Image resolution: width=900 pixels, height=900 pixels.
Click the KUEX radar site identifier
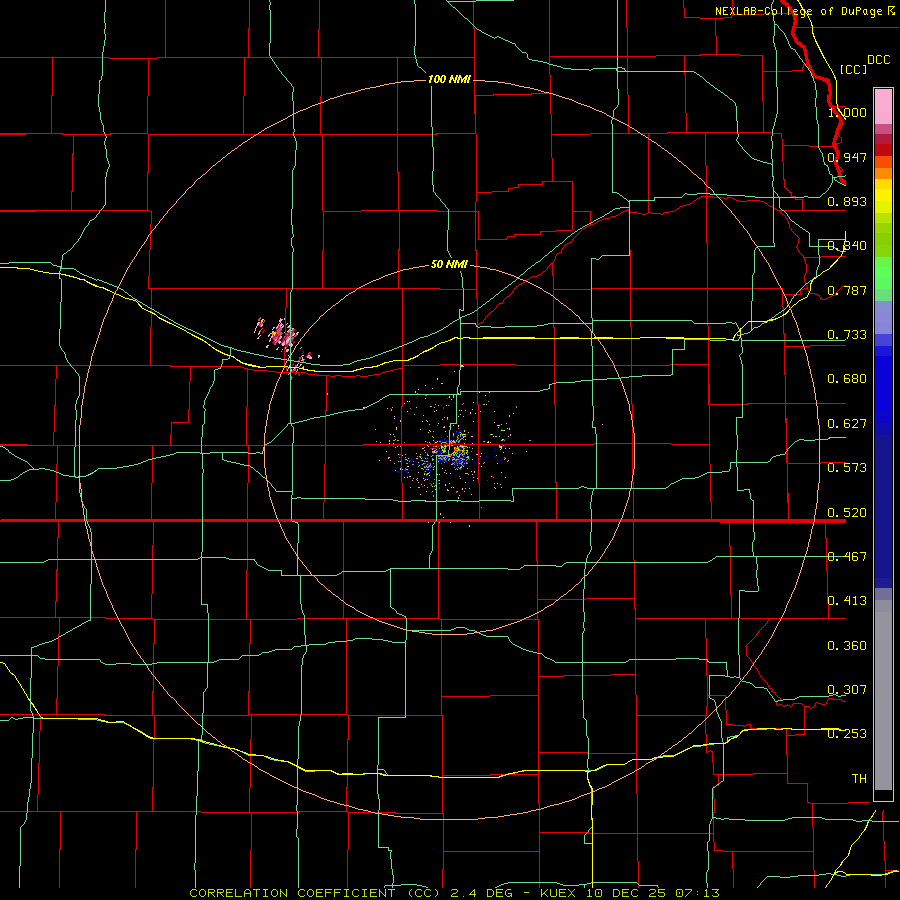coord(560,893)
